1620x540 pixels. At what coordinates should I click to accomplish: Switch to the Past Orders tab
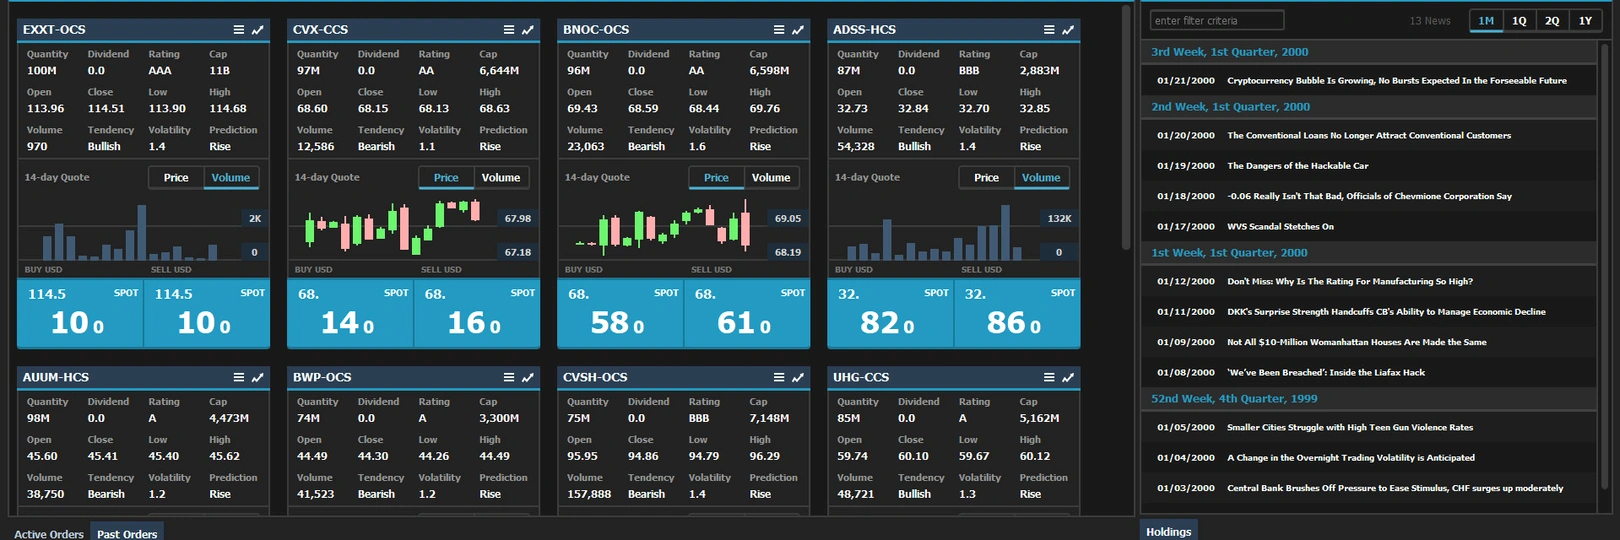127,533
